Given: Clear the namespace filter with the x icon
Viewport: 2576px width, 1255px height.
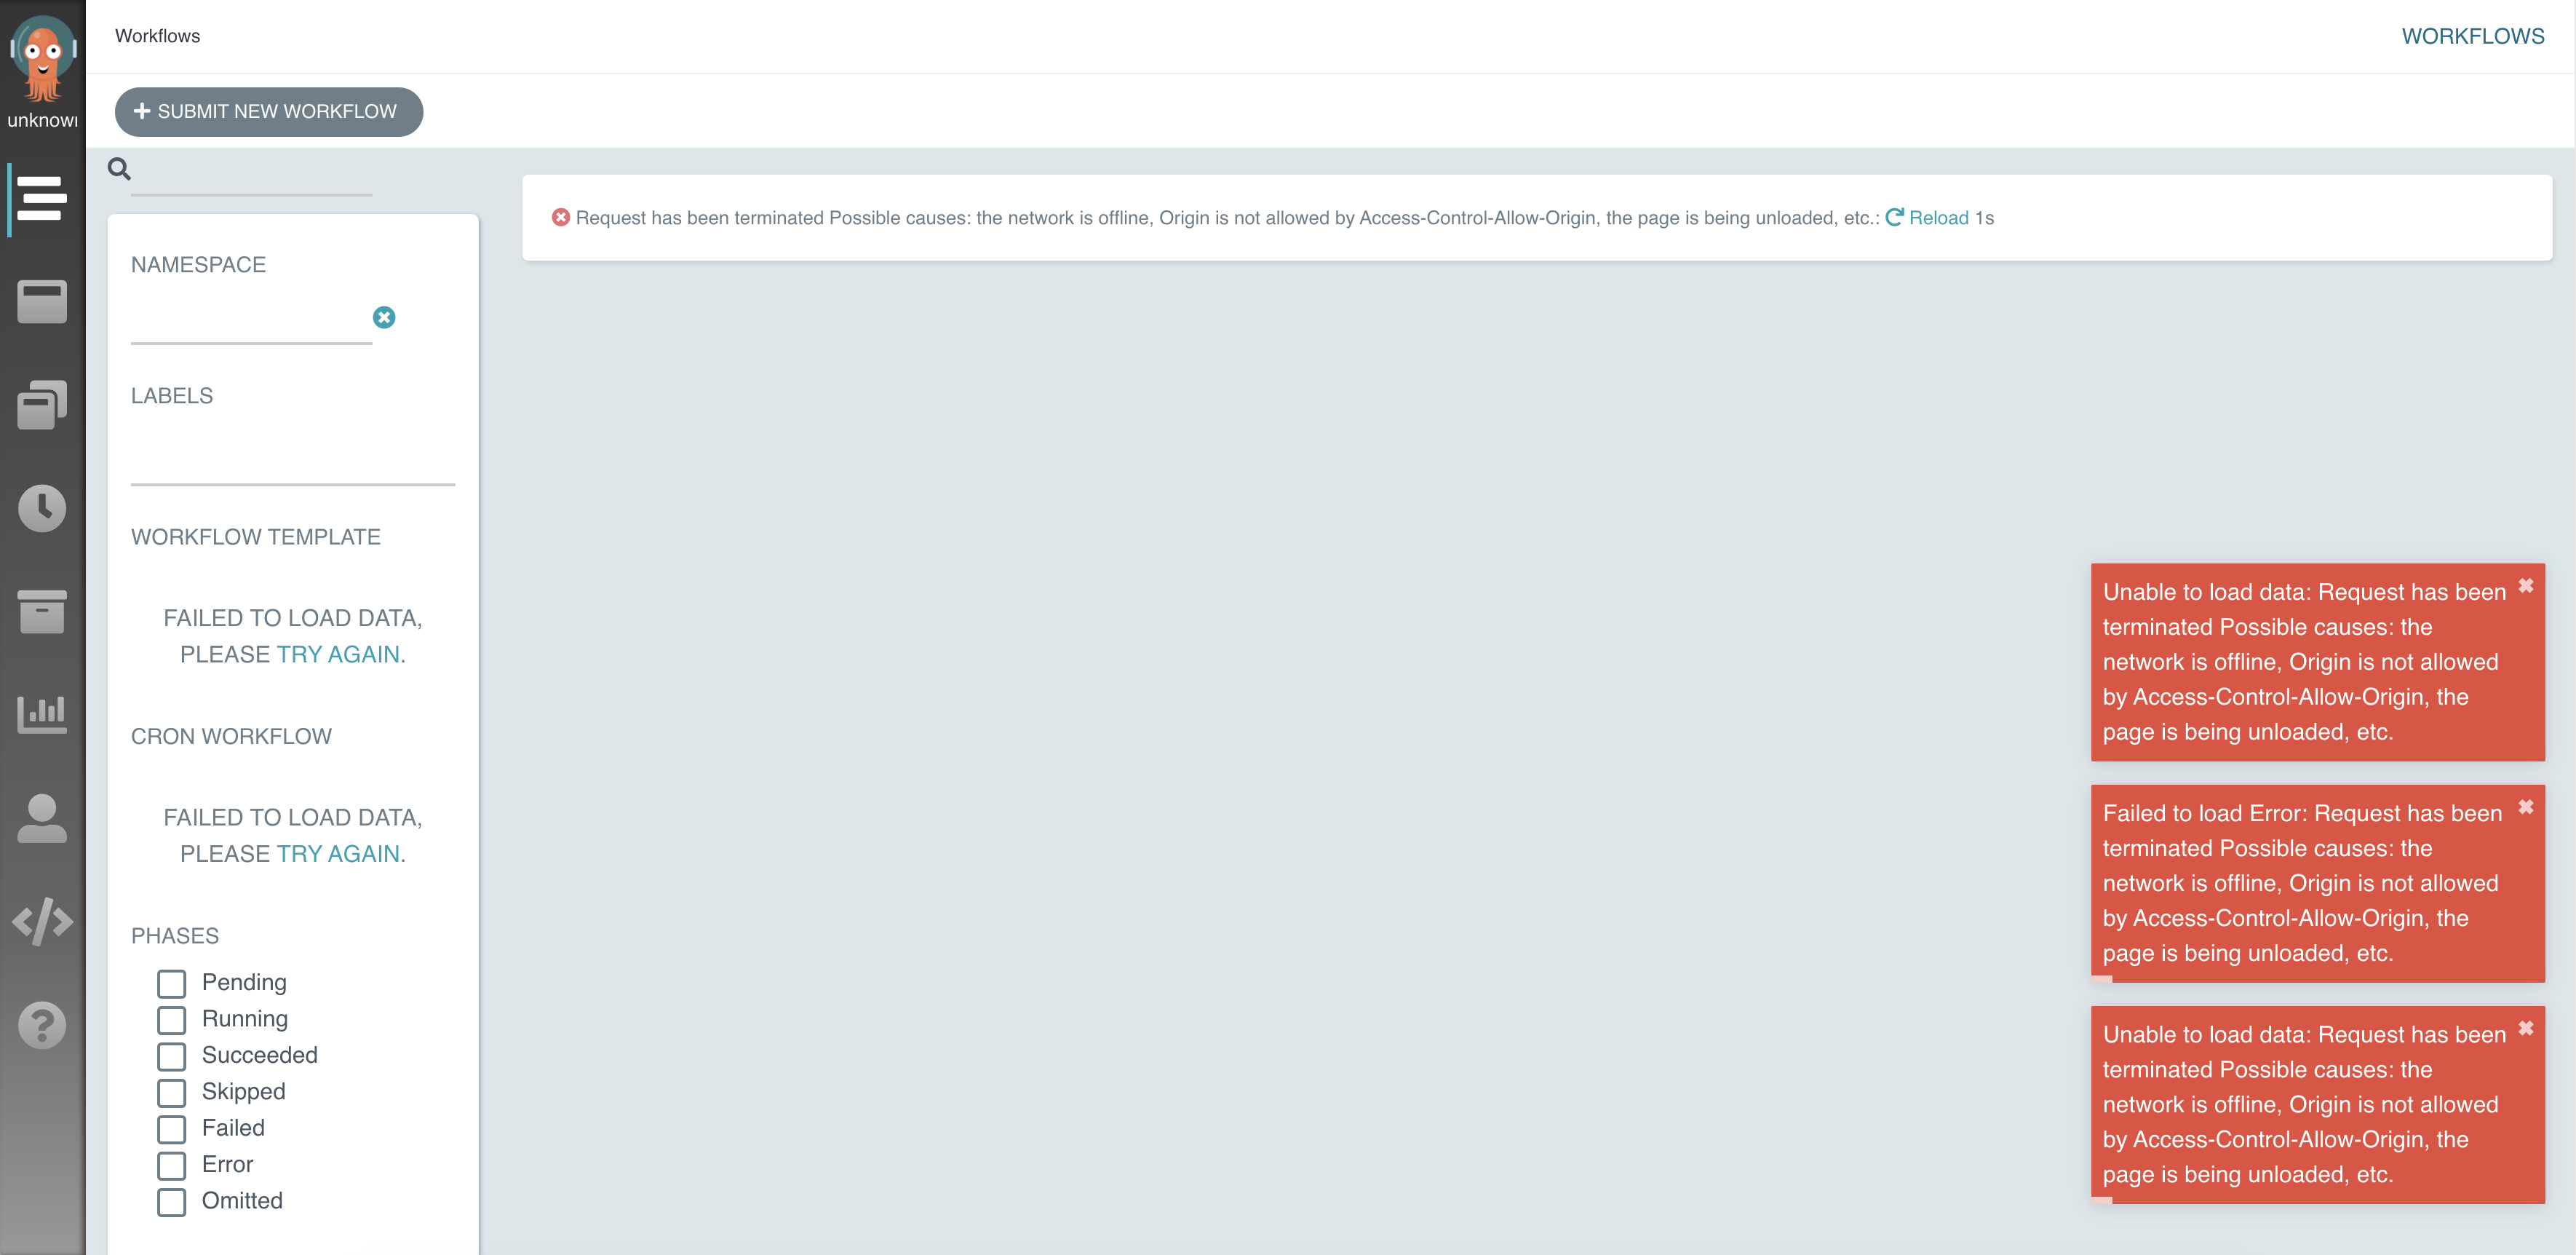Looking at the screenshot, I should (x=385, y=317).
